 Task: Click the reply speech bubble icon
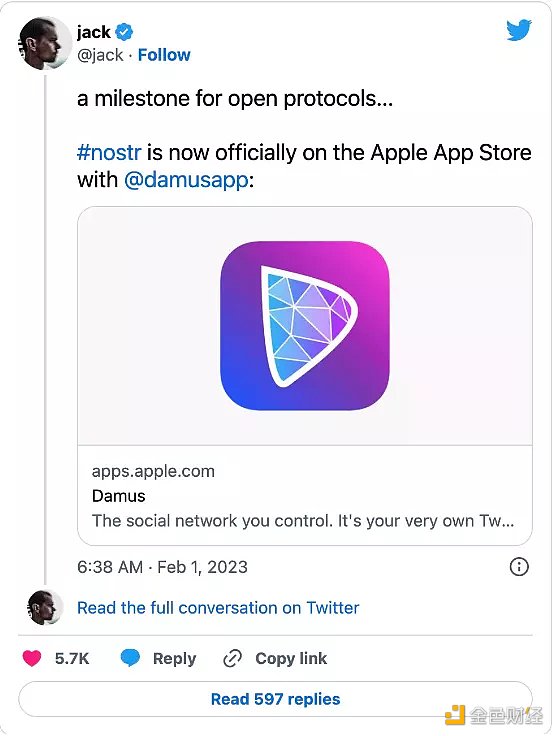130,658
